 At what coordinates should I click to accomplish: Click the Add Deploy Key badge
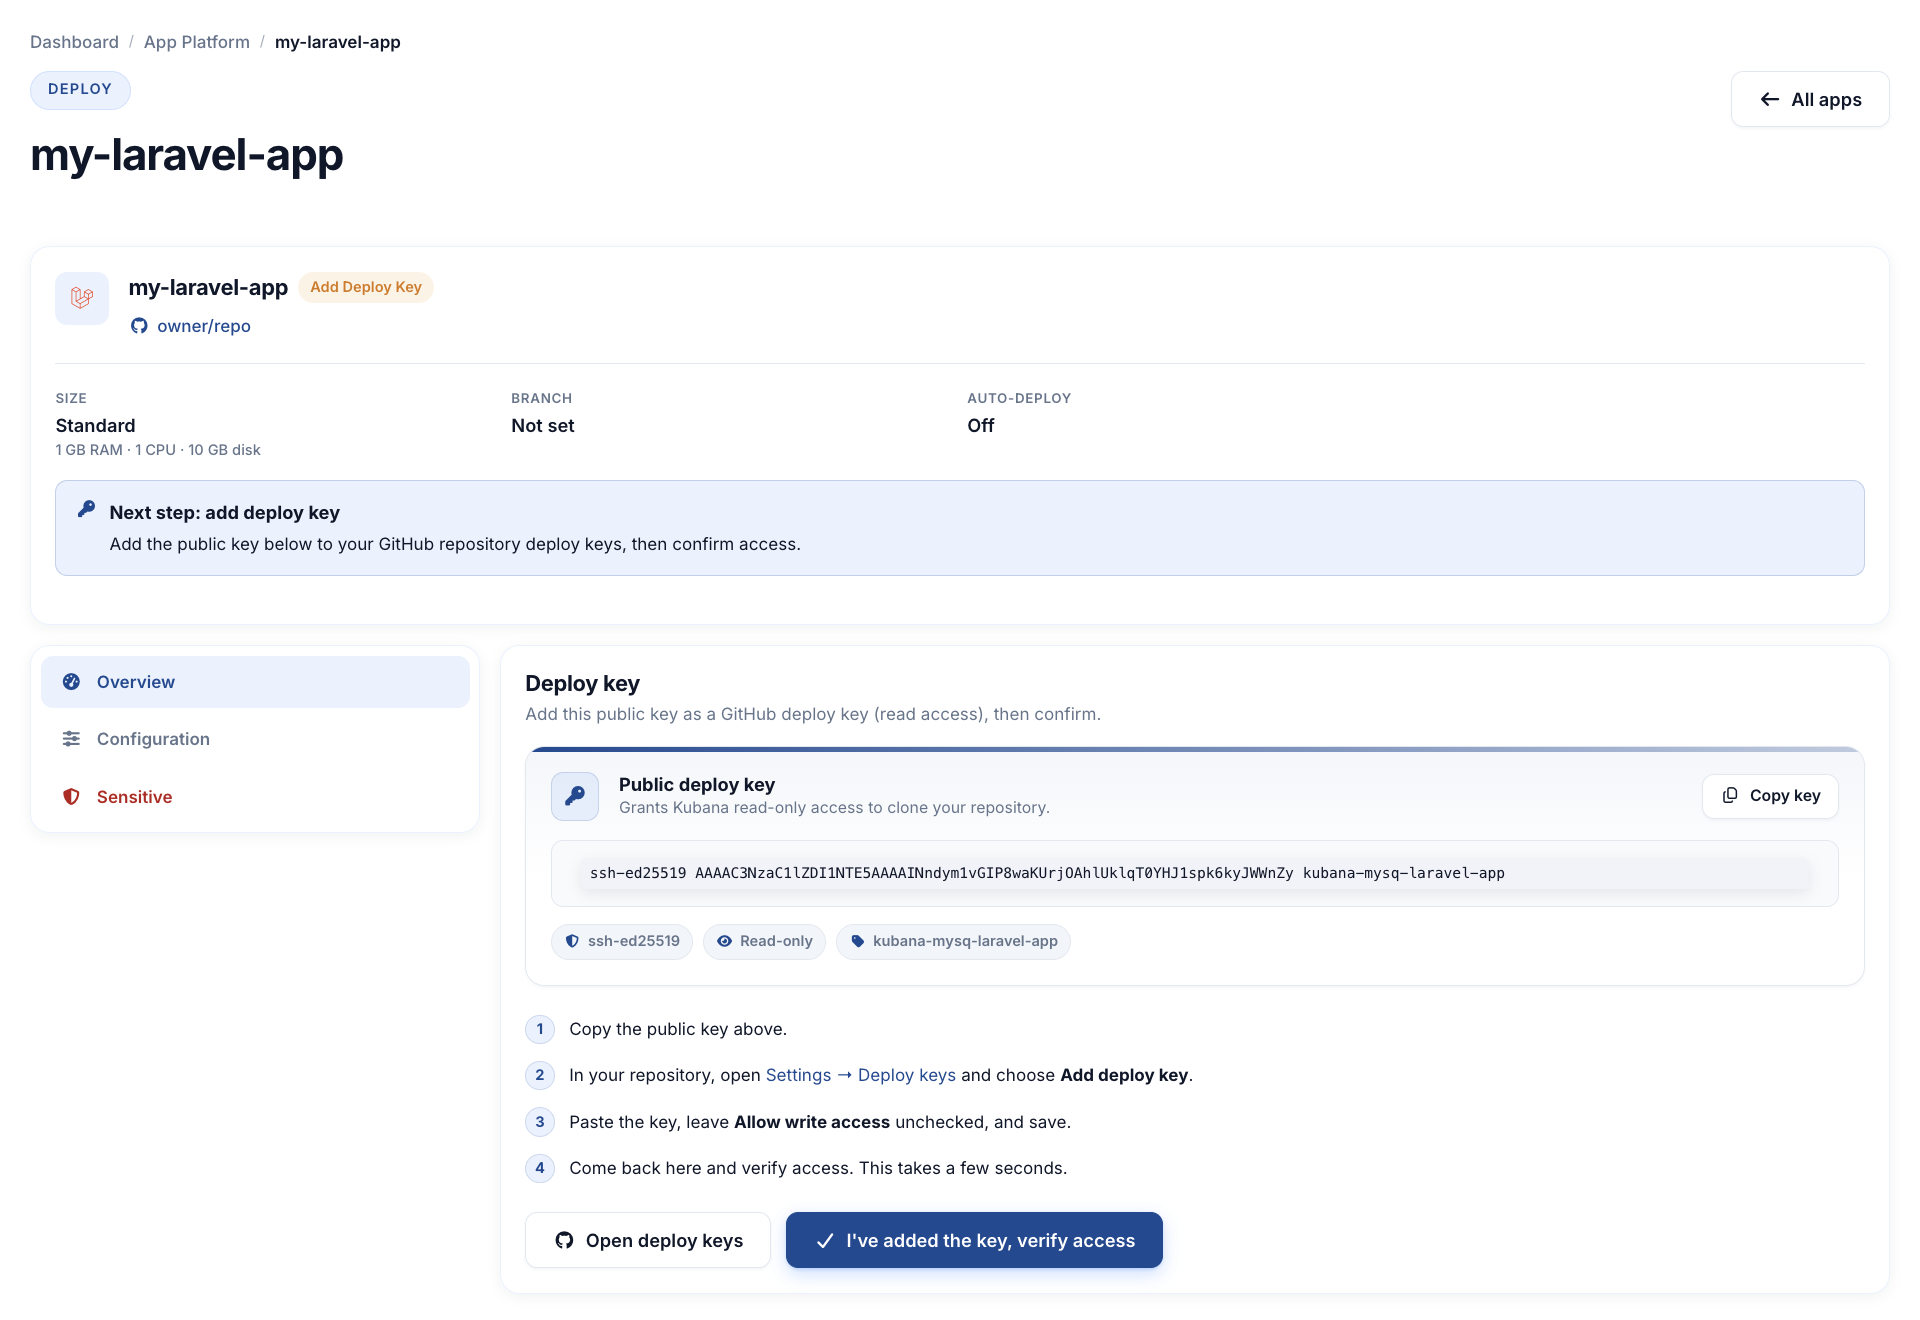tap(366, 287)
